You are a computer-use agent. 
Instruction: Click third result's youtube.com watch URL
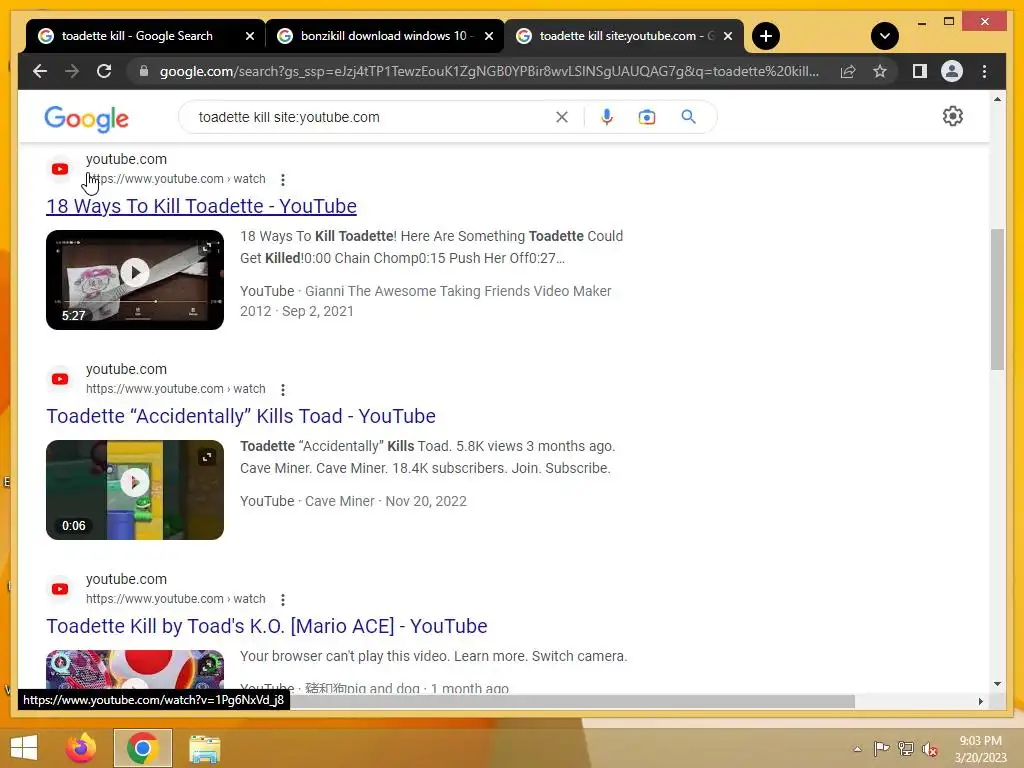(x=176, y=599)
